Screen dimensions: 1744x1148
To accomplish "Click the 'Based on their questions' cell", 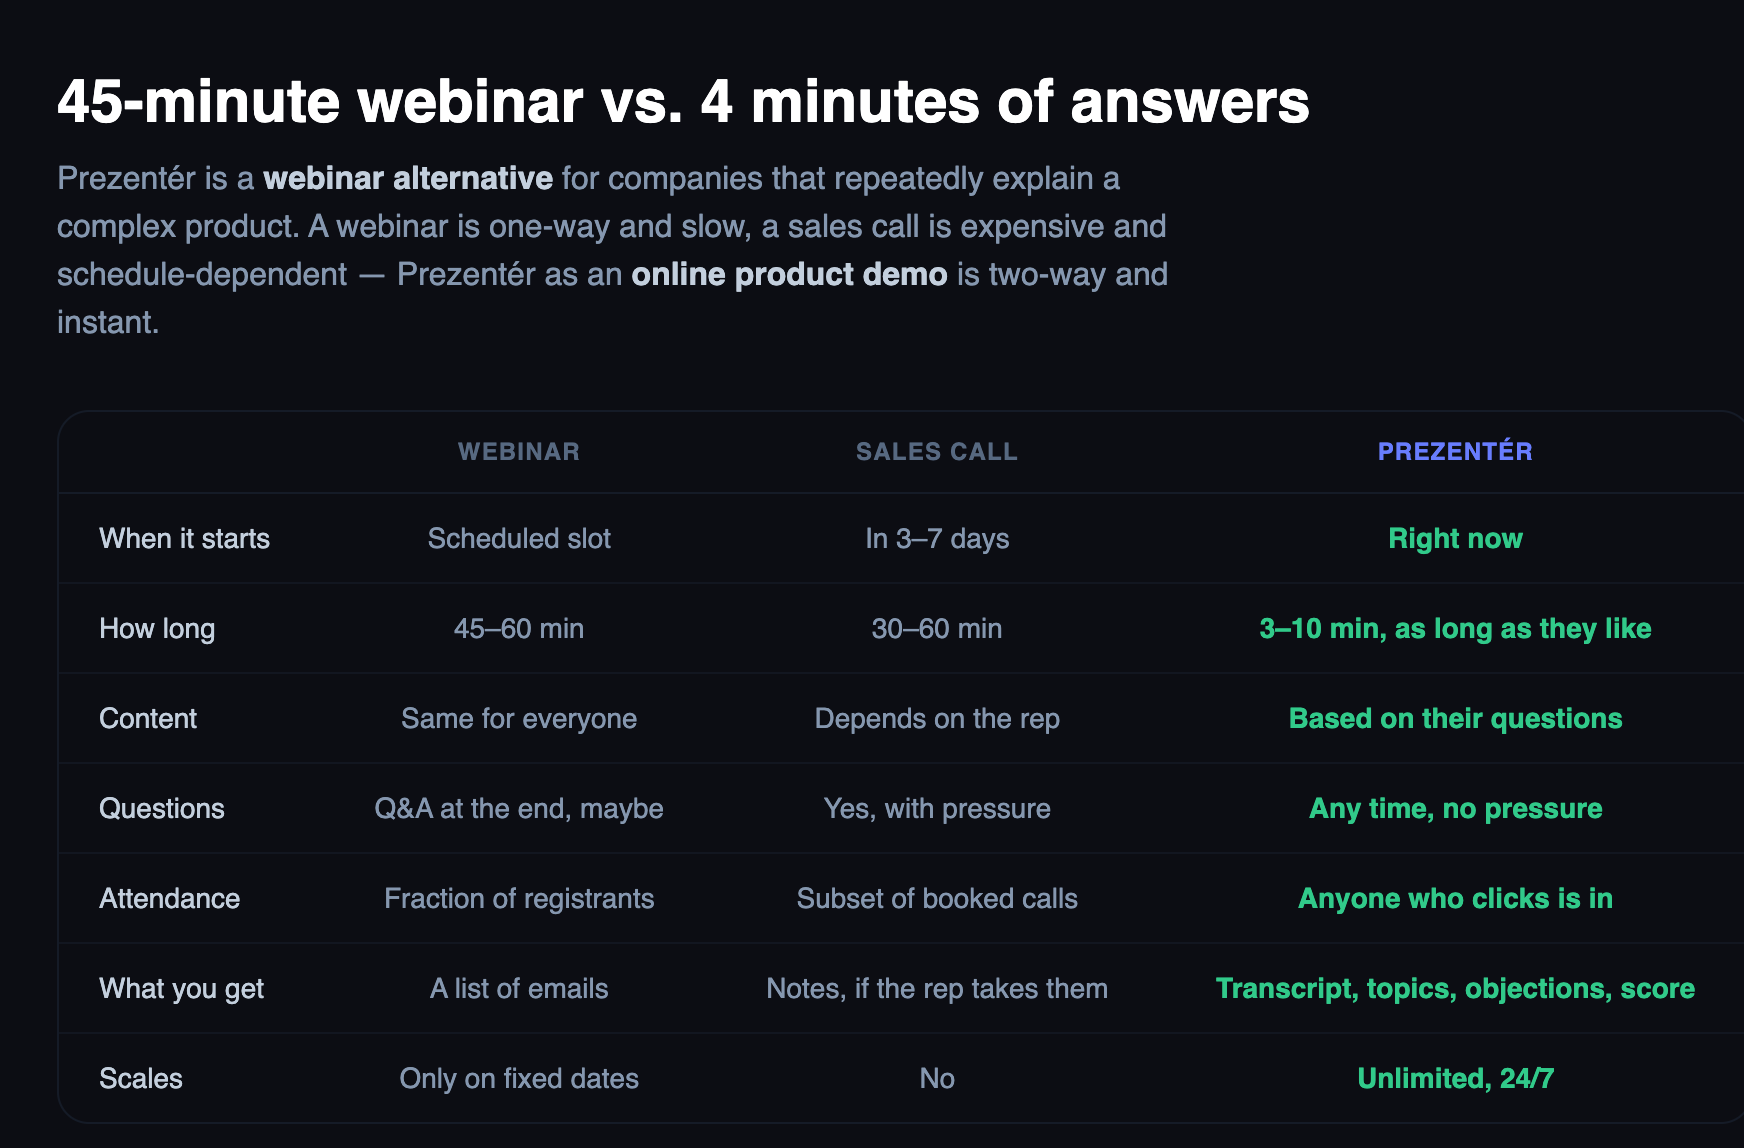I will [1455, 718].
